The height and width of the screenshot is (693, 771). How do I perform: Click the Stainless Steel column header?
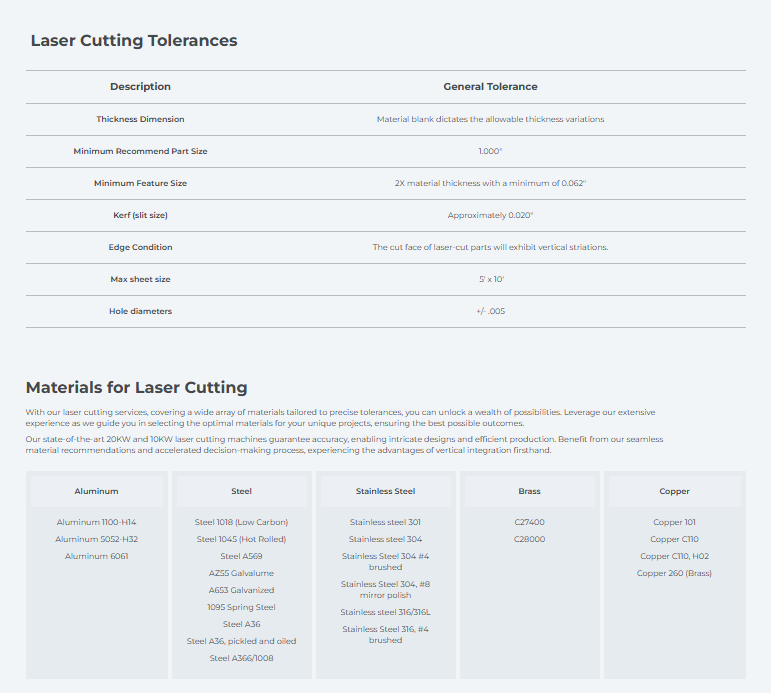point(386,491)
